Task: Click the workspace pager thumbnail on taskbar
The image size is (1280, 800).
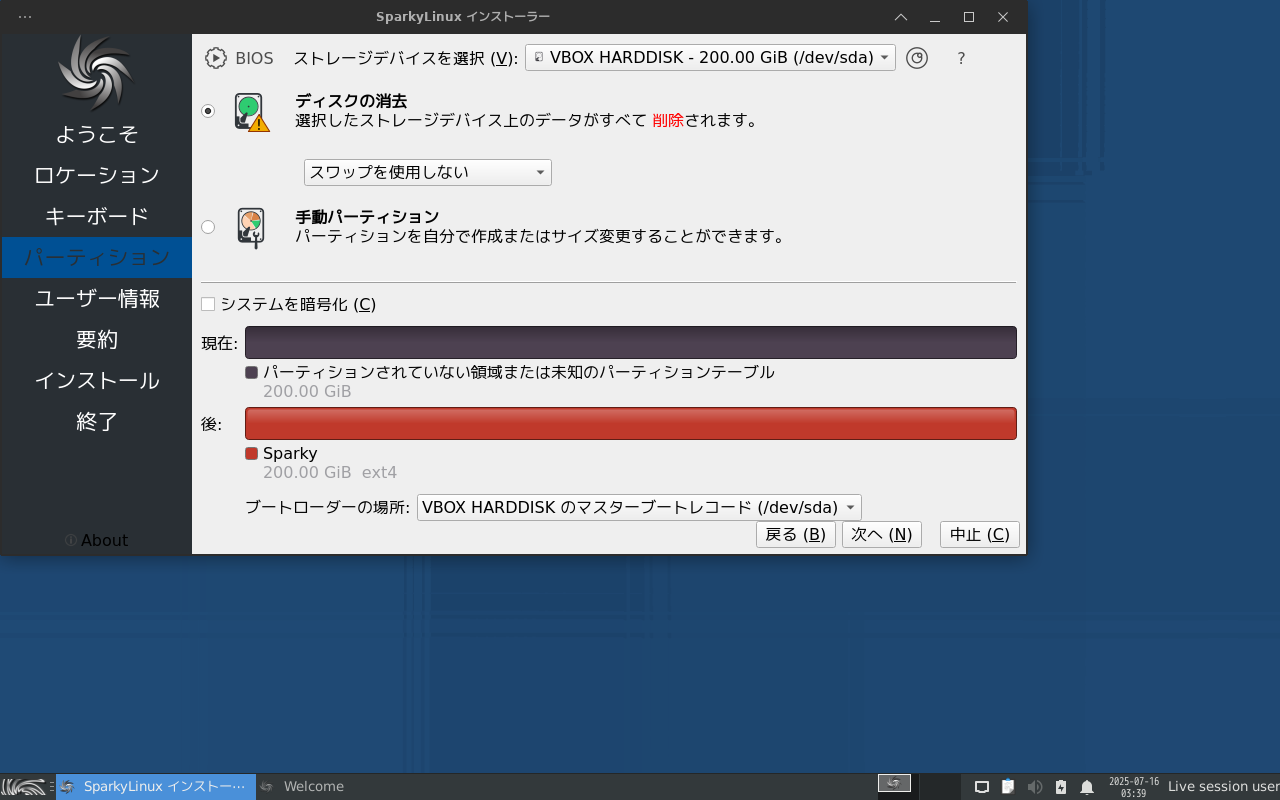Action: 894,784
